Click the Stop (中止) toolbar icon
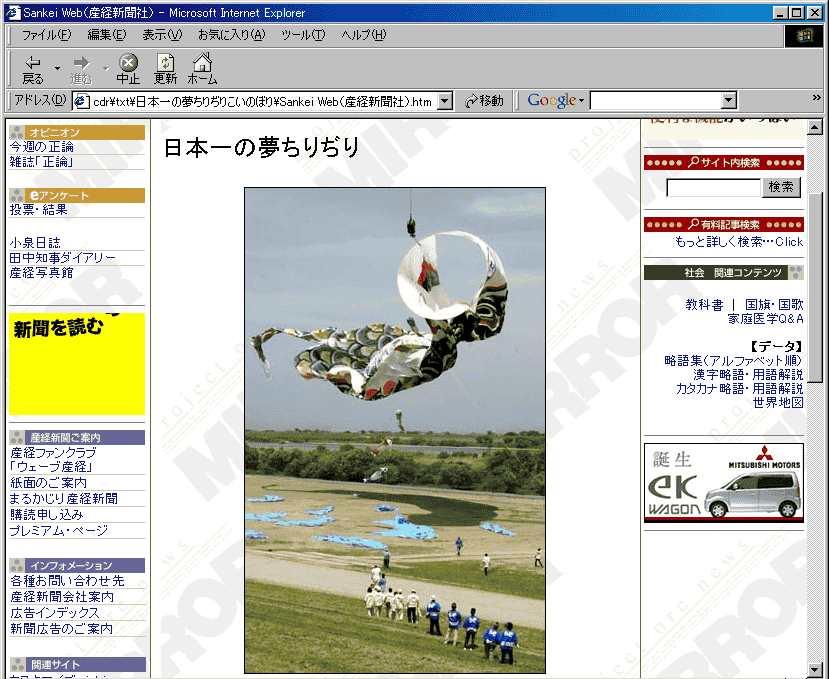The height and width of the screenshot is (679, 829). pyautogui.click(x=128, y=63)
